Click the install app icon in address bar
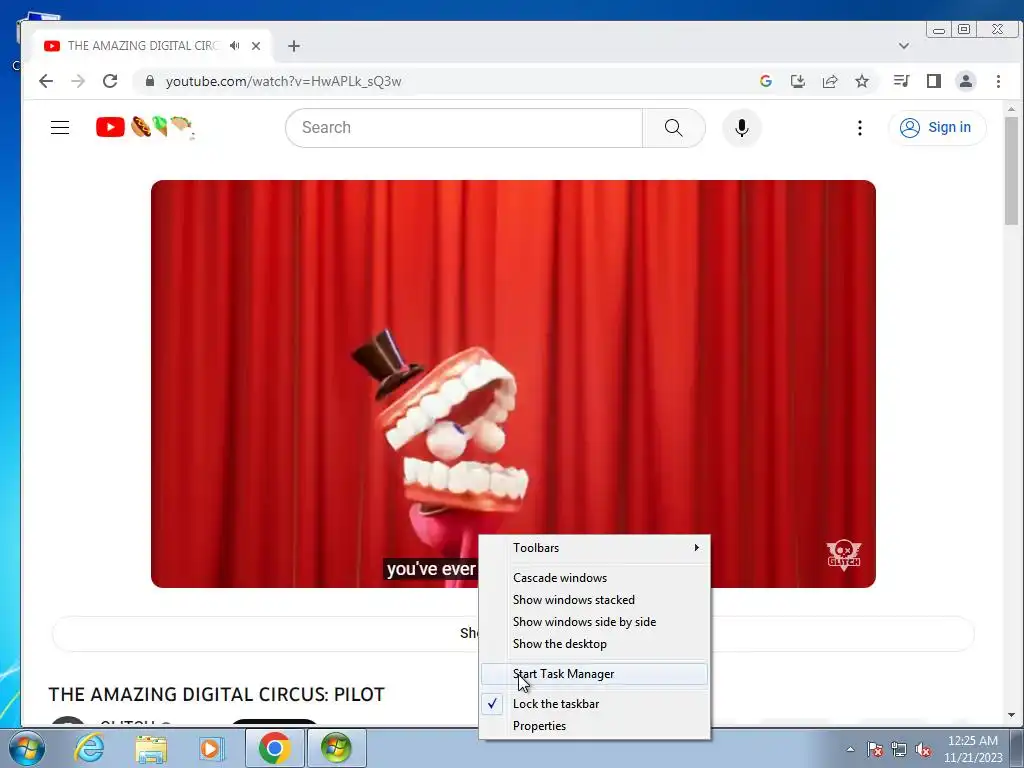This screenshot has height=768, width=1024. (x=797, y=81)
